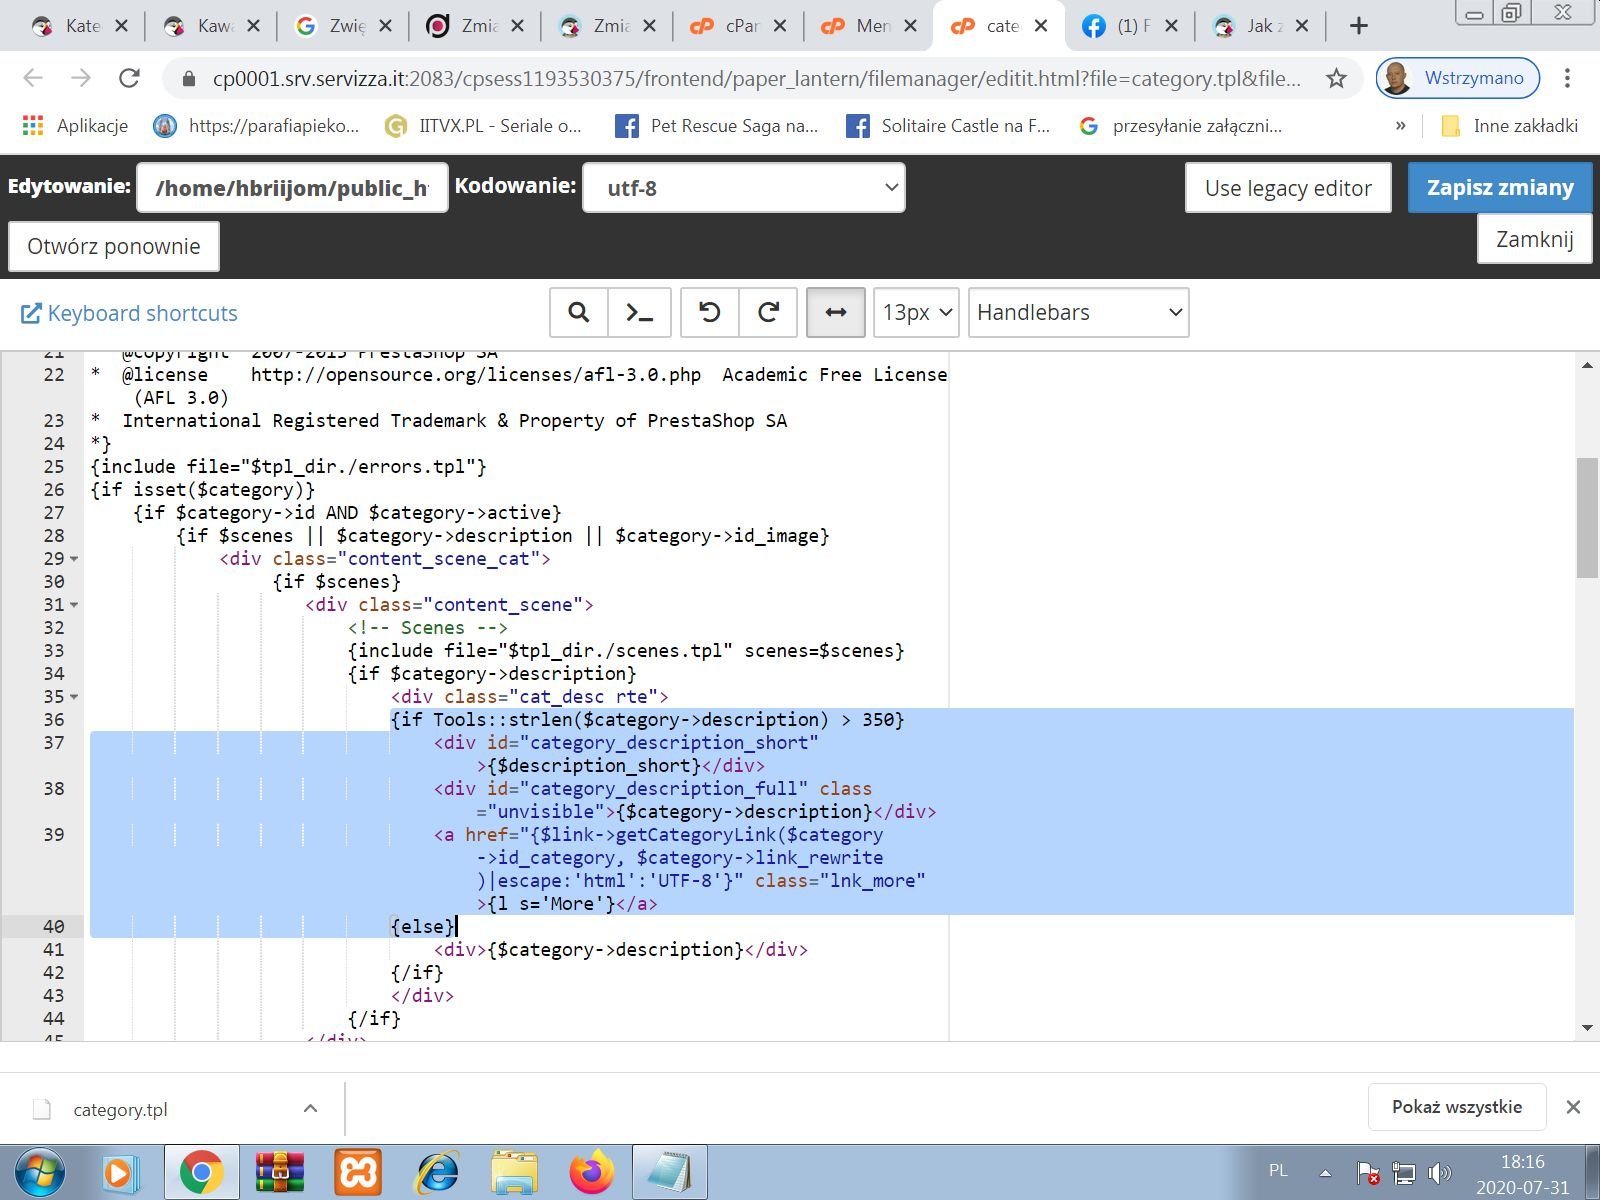Screen dimensions: 1600x1200
Task: Open the utf-8 encoding dropdown
Action: click(x=744, y=188)
